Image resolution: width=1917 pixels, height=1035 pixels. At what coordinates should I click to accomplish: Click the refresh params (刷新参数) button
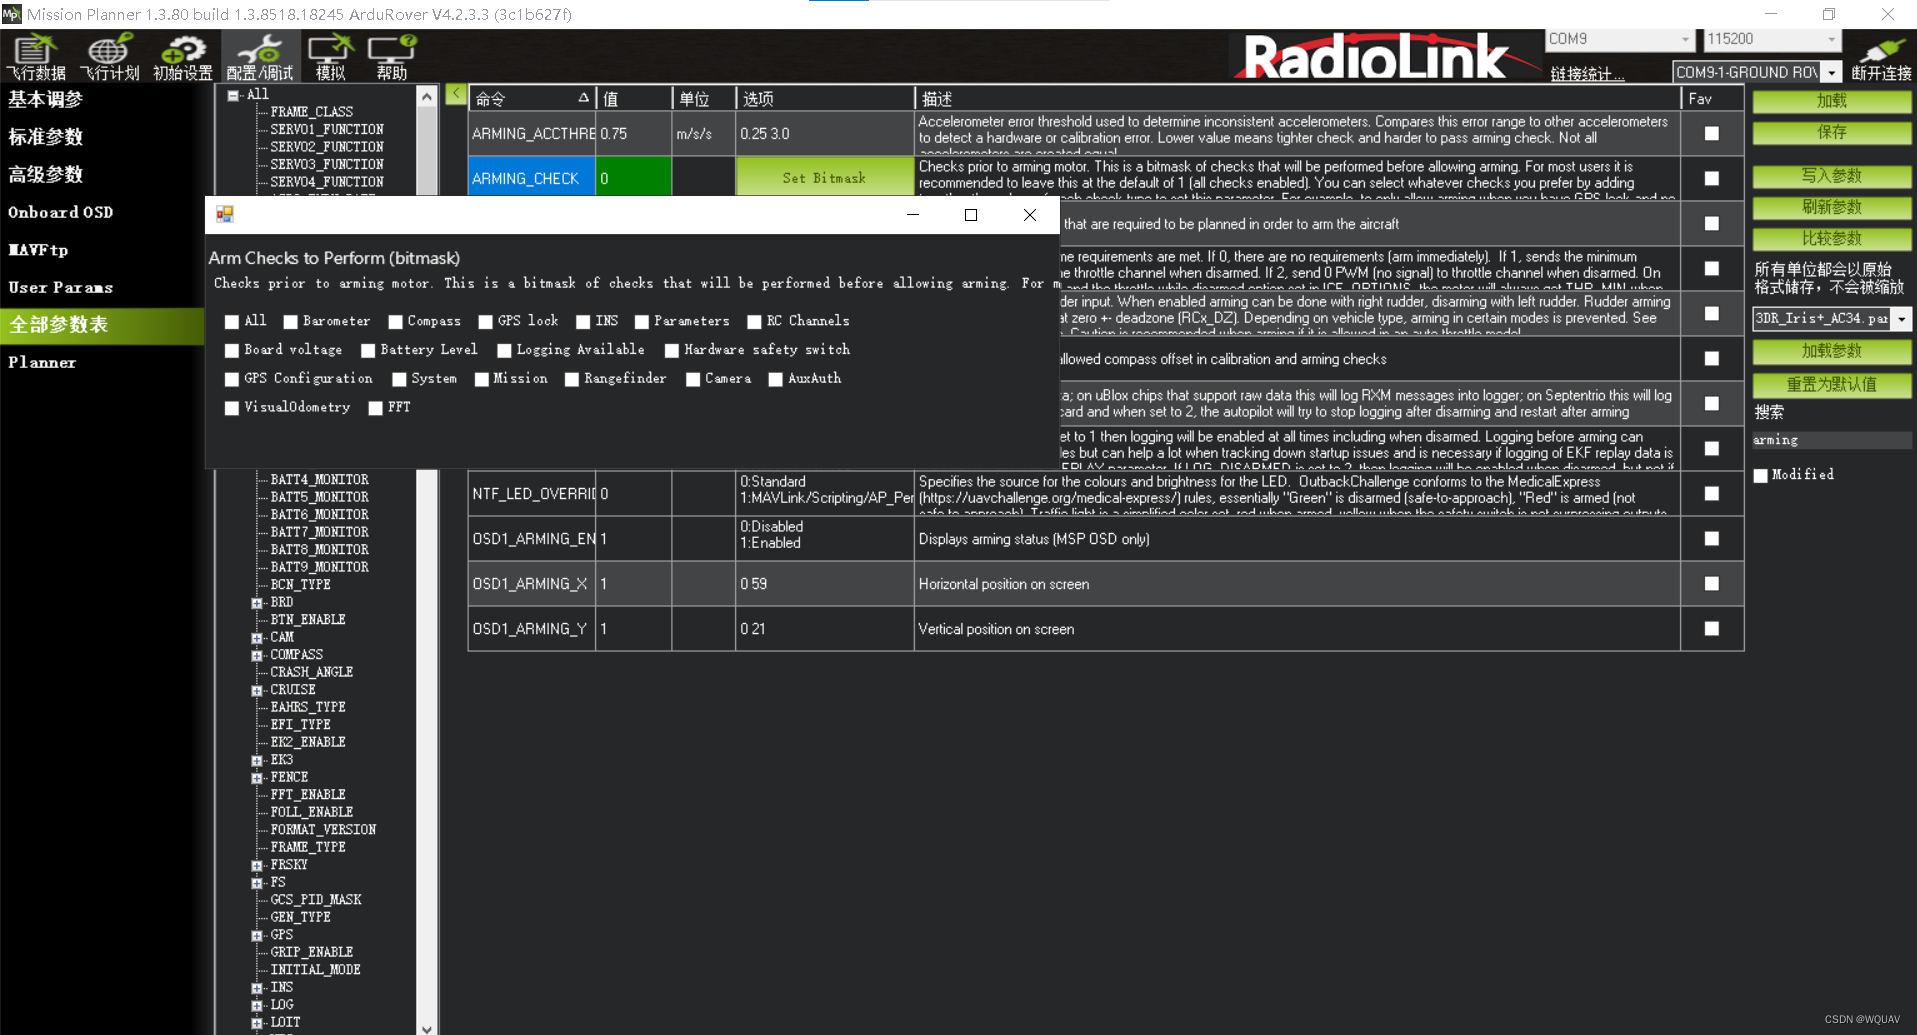point(1831,207)
